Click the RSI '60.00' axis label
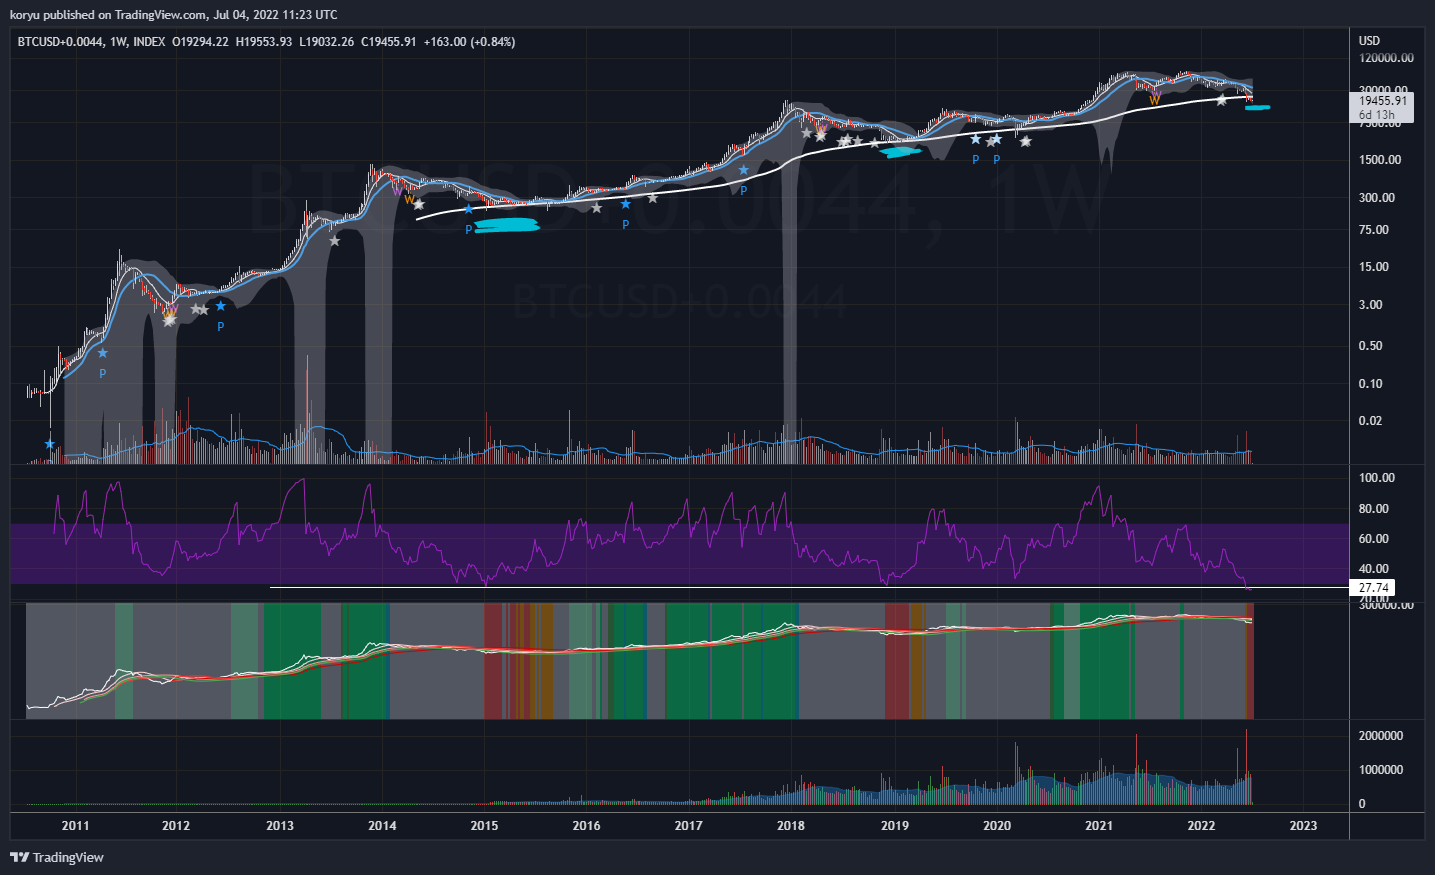 pyautogui.click(x=1374, y=539)
